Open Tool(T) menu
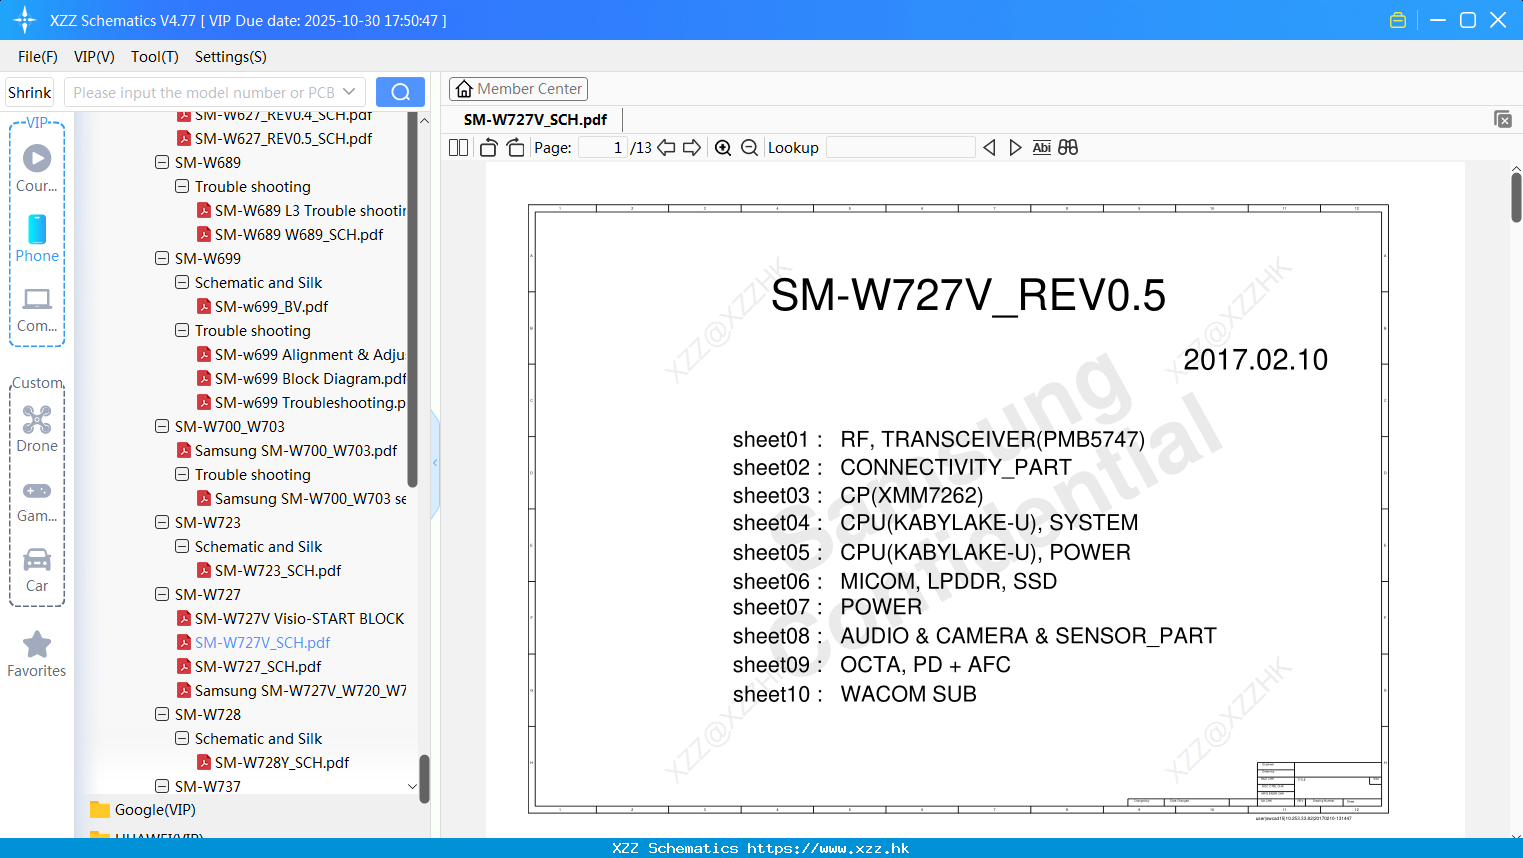Image resolution: width=1523 pixels, height=858 pixels. [155, 57]
